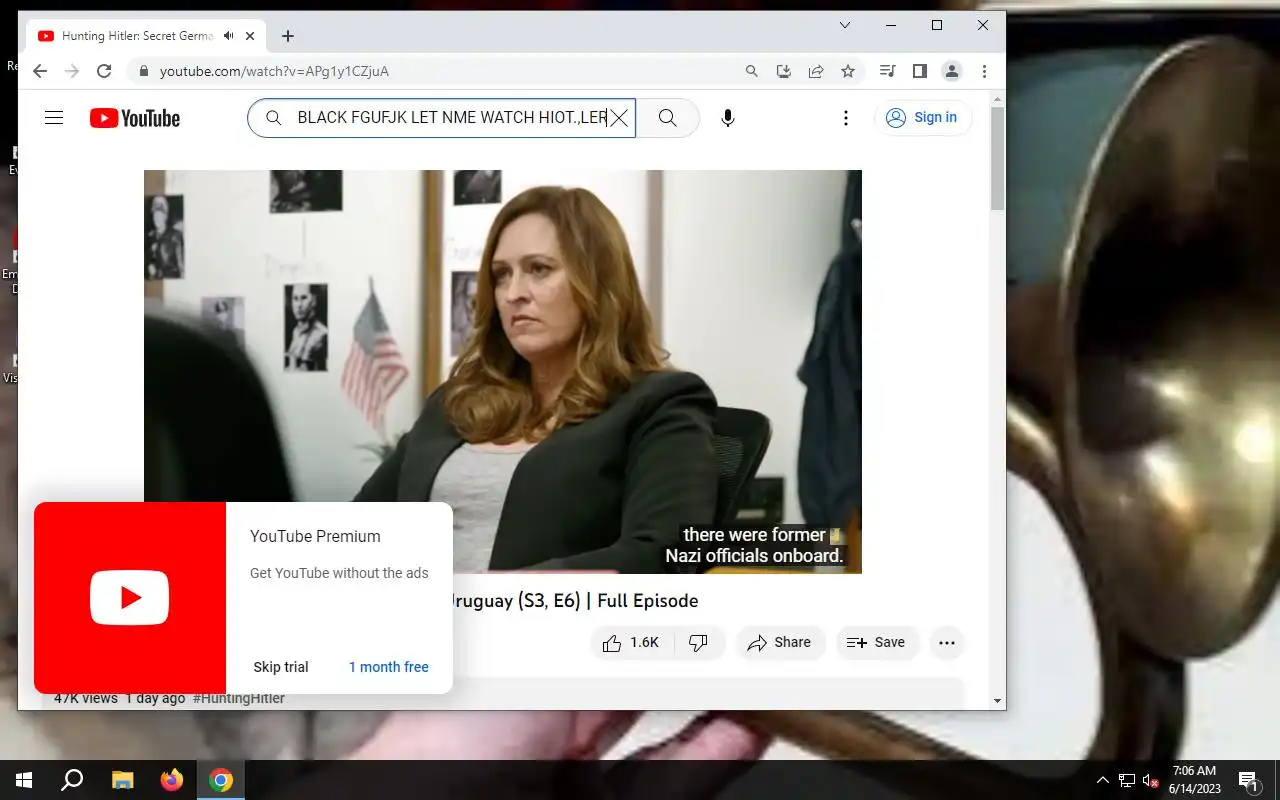Go back in Chrome
1280x800 pixels.
tap(40, 71)
